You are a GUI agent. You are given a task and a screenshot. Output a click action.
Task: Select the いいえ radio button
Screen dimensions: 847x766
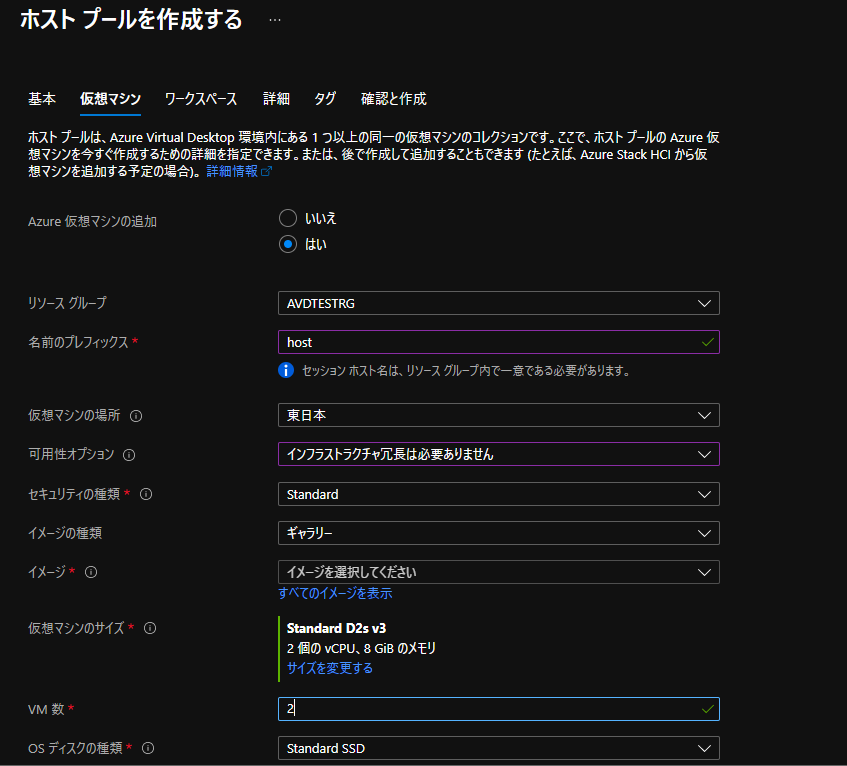[x=288, y=218]
